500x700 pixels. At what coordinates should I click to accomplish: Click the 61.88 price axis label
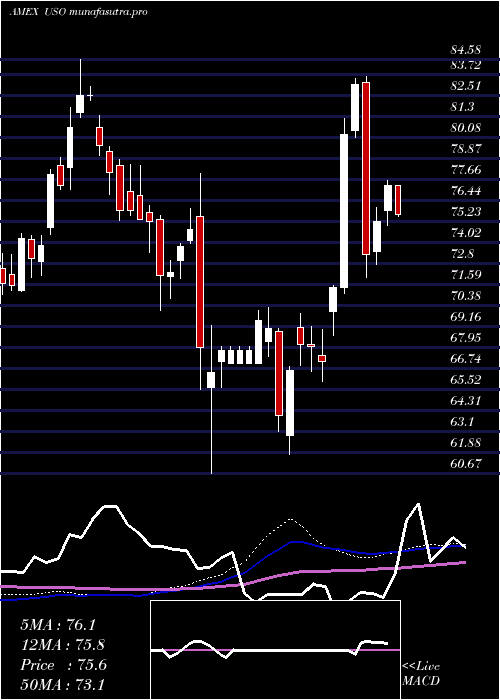[466, 442]
